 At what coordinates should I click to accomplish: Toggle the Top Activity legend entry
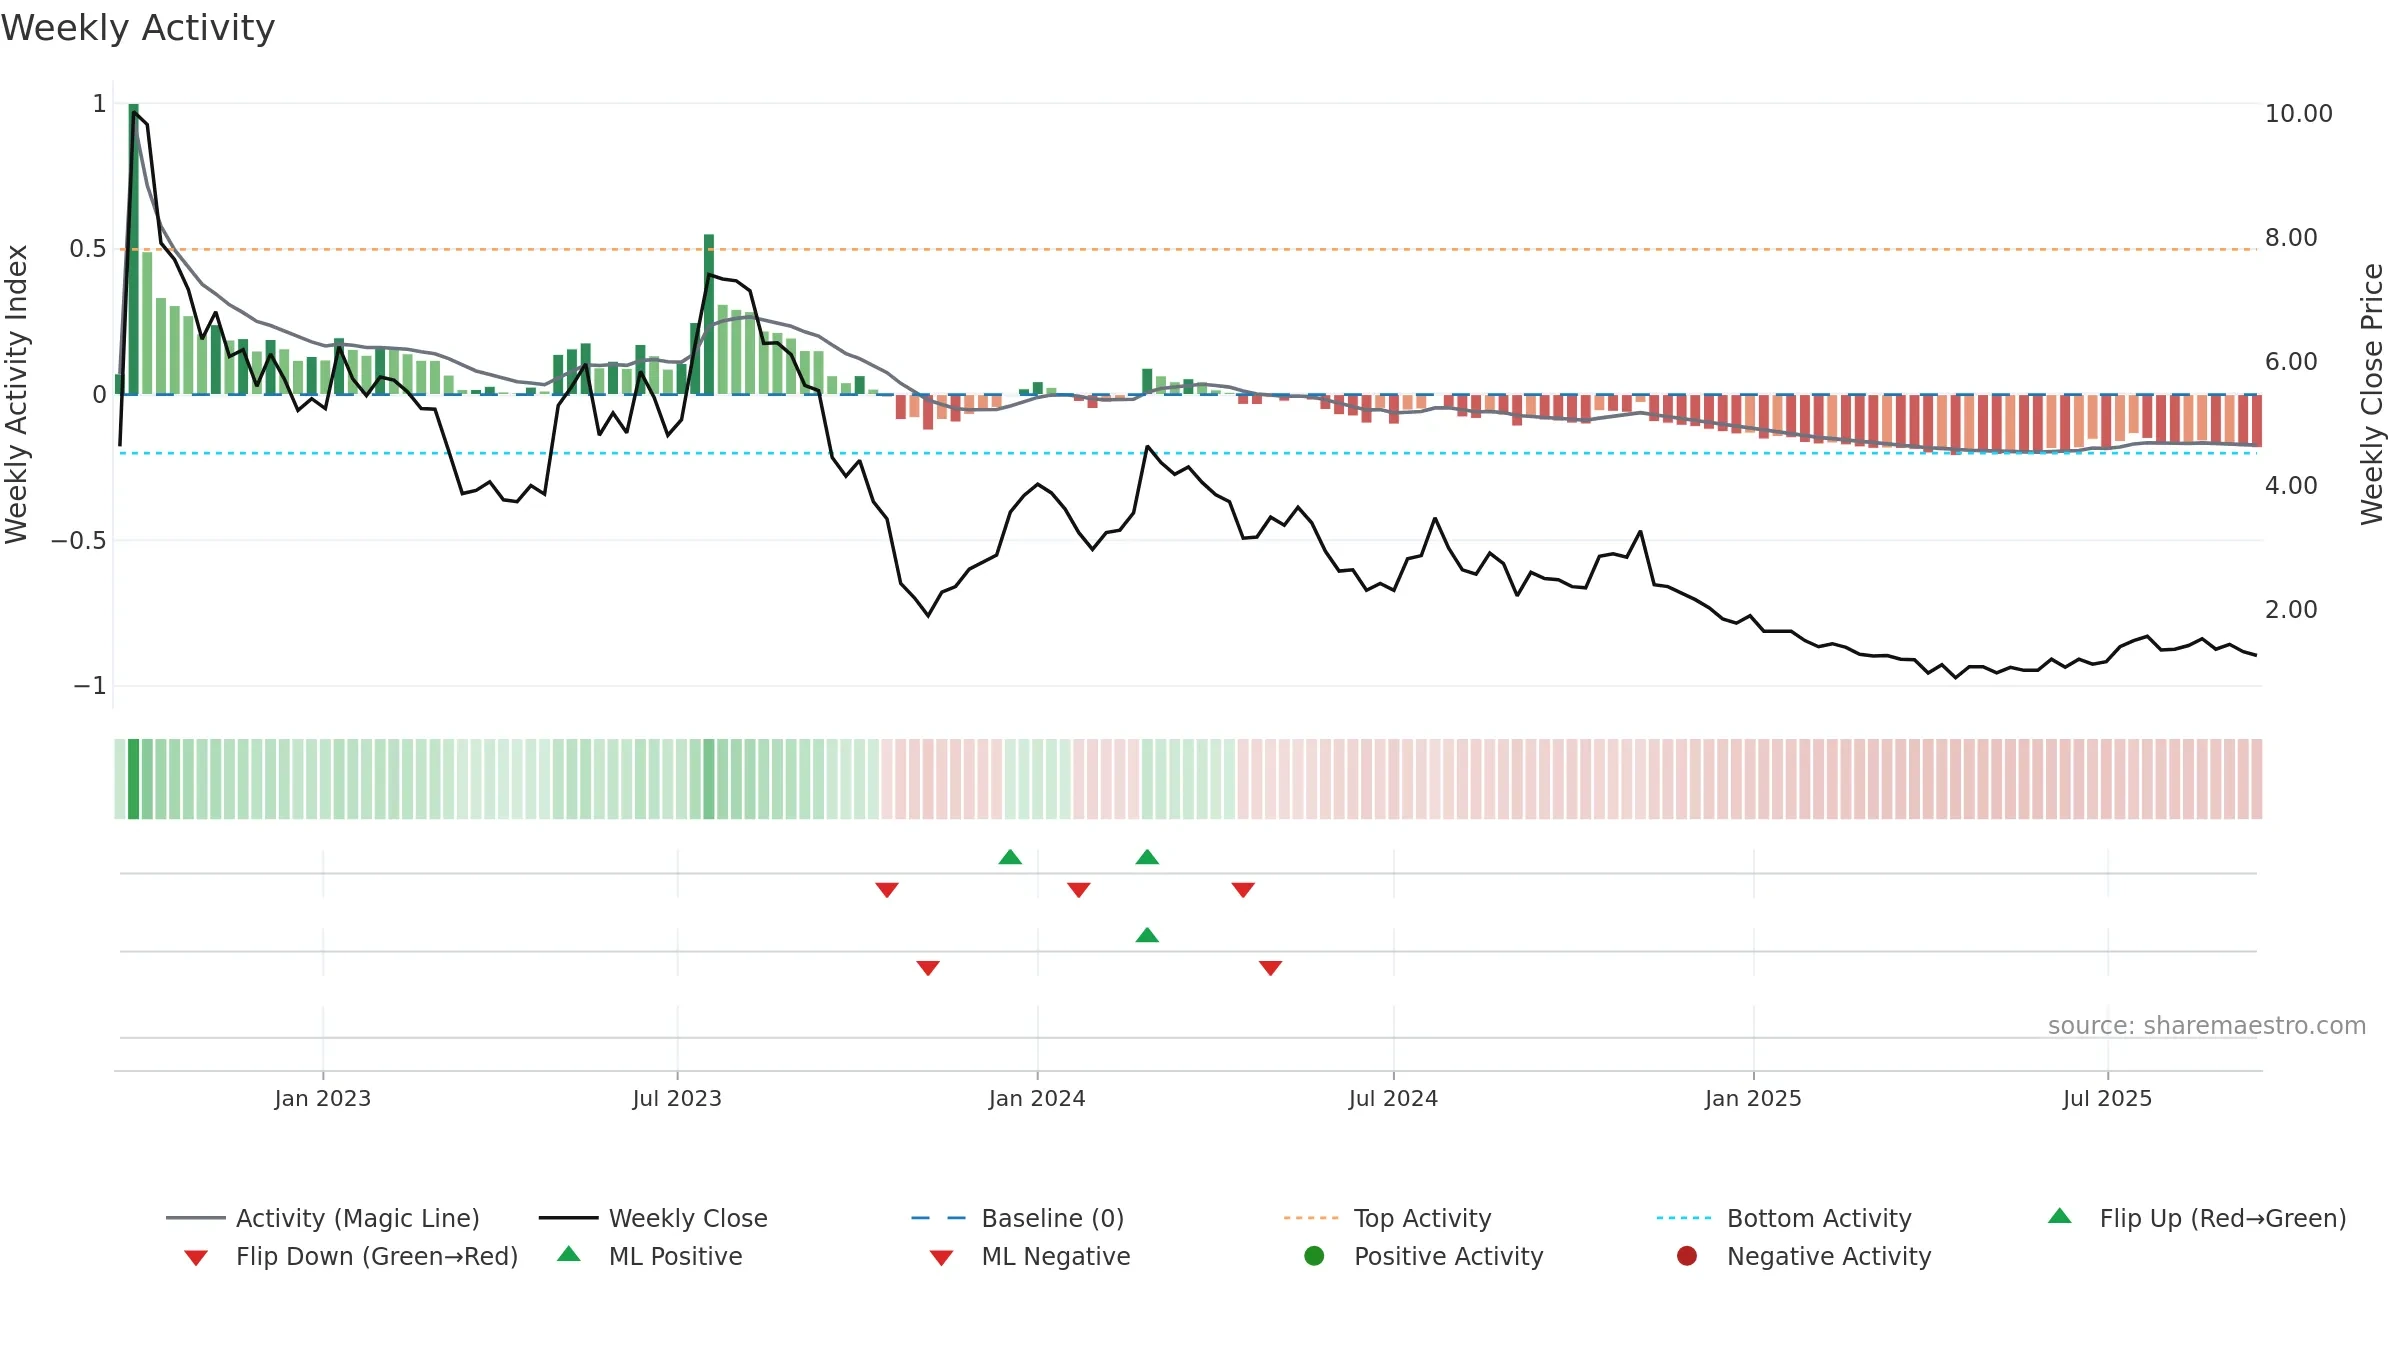[1388, 1218]
